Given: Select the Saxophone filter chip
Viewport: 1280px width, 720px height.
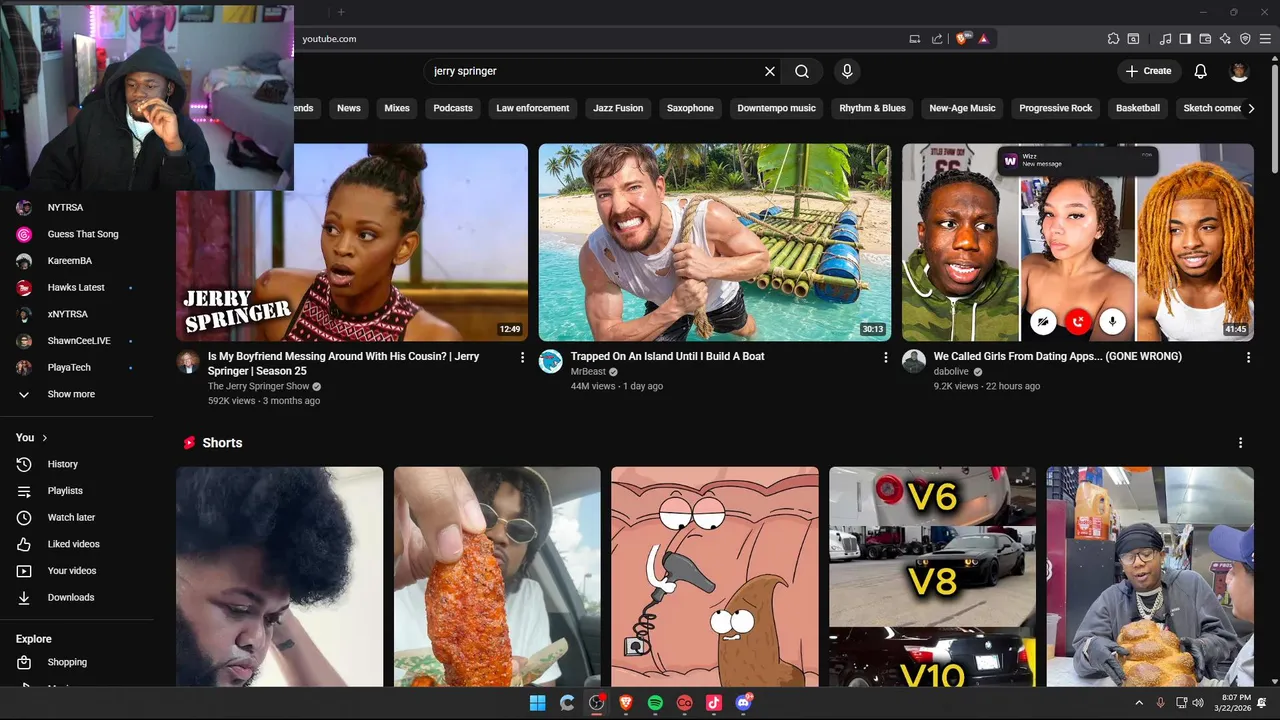Looking at the screenshot, I should (x=690, y=108).
